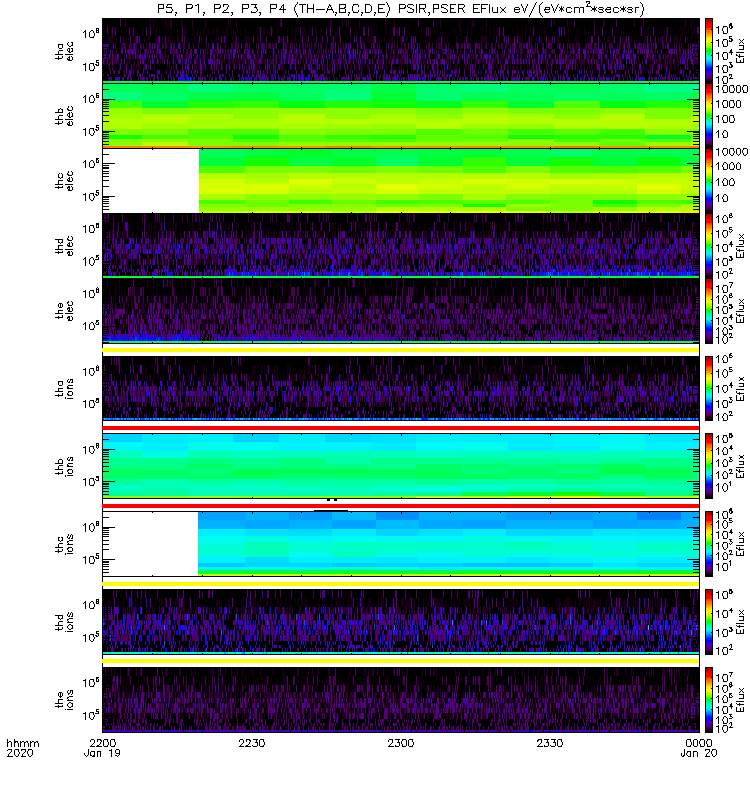Screen dimensions: 750x800
Task: Click the red bar below tha ions panel
Action: coord(401,428)
